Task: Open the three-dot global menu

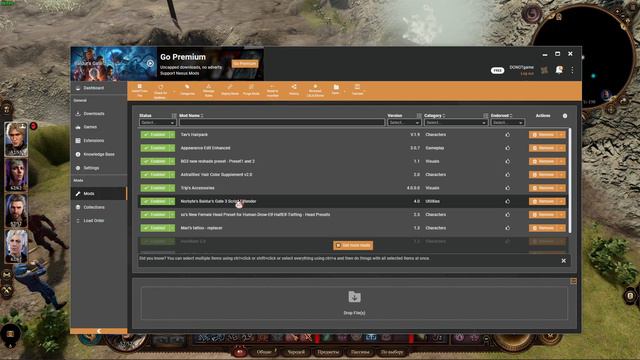Action: pyautogui.click(x=572, y=70)
